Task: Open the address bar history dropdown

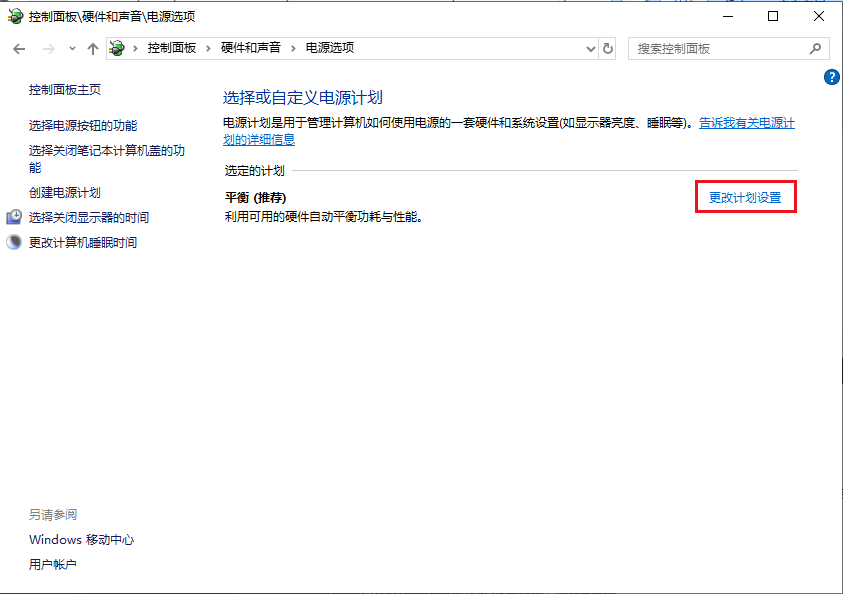Action: [x=590, y=49]
